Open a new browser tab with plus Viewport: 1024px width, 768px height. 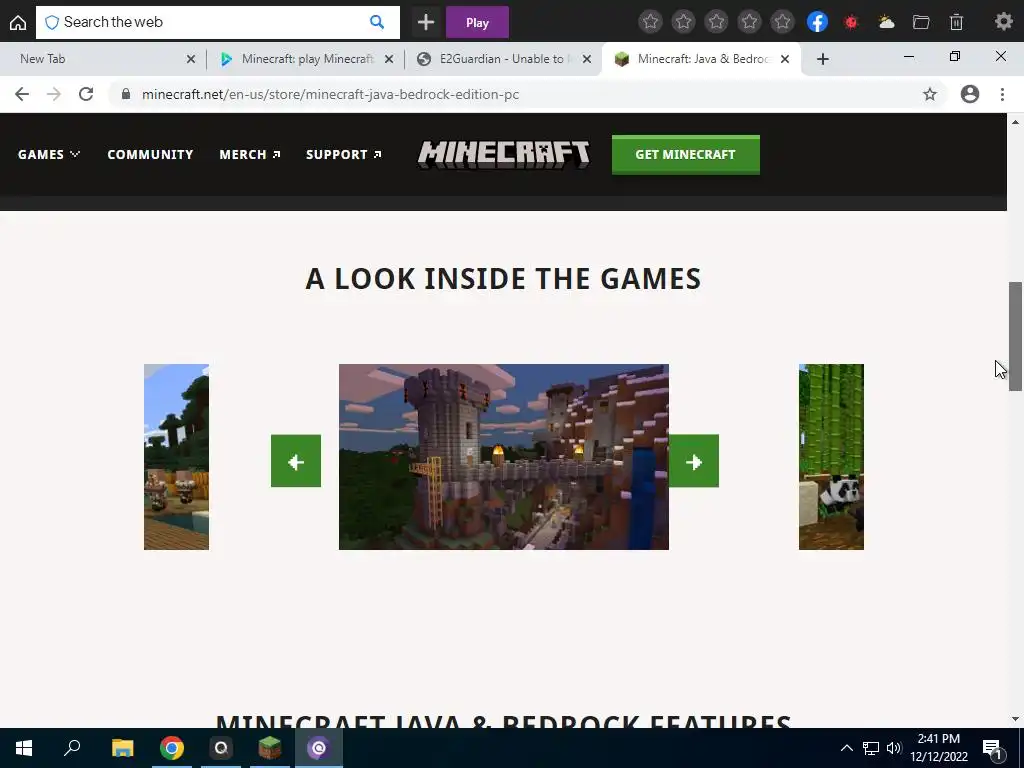823,59
